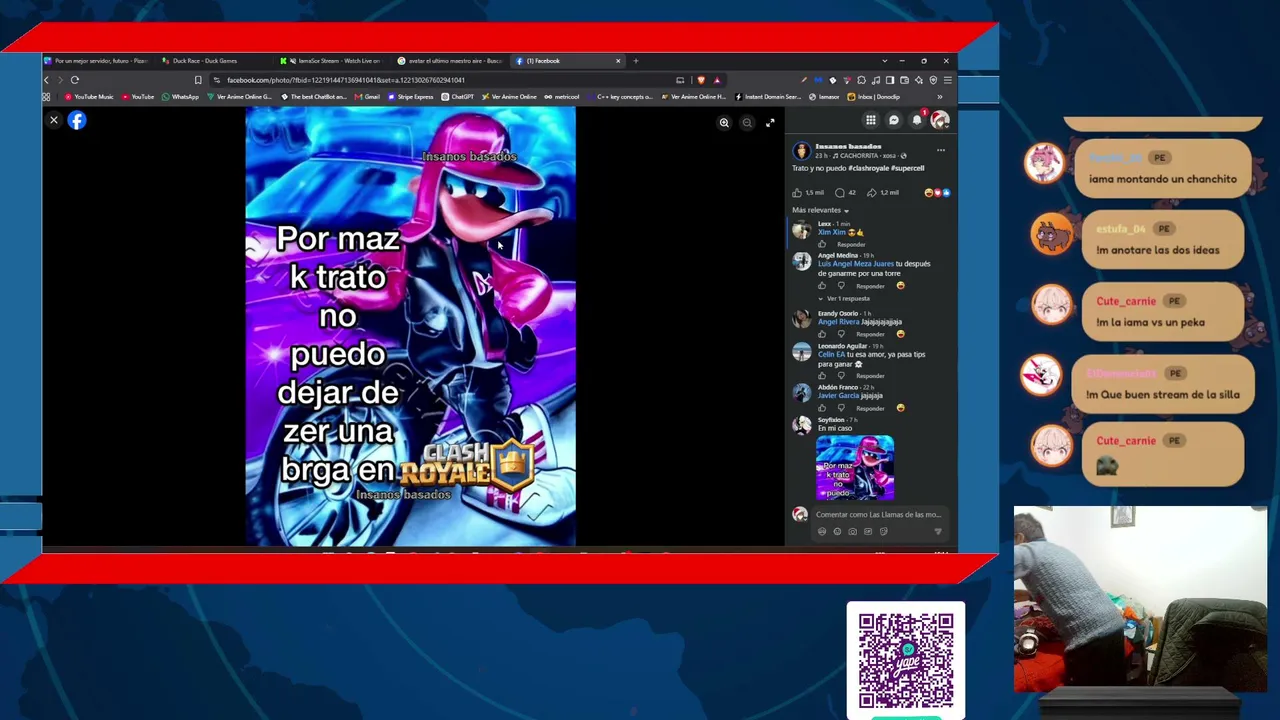The height and width of the screenshot is (720, 1280).
Task: Open the Stripe Express bookmark
Action: click(x=410, y=97)
